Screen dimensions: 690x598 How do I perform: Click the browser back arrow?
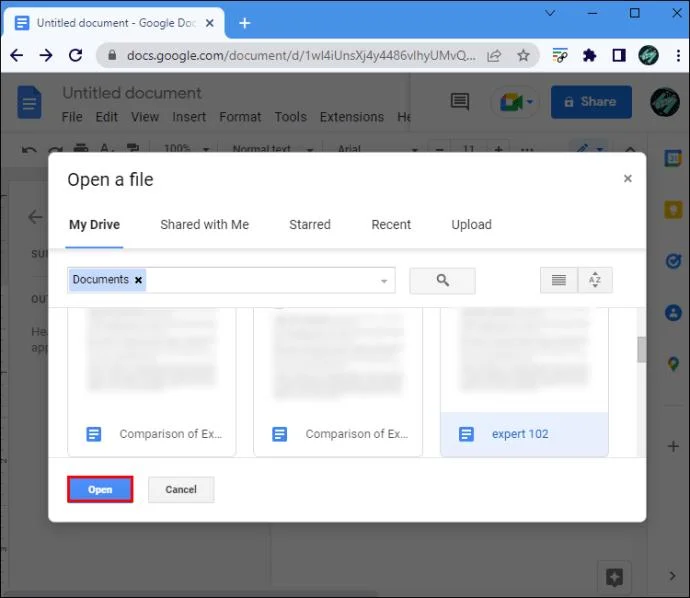(x=17, y=55)
